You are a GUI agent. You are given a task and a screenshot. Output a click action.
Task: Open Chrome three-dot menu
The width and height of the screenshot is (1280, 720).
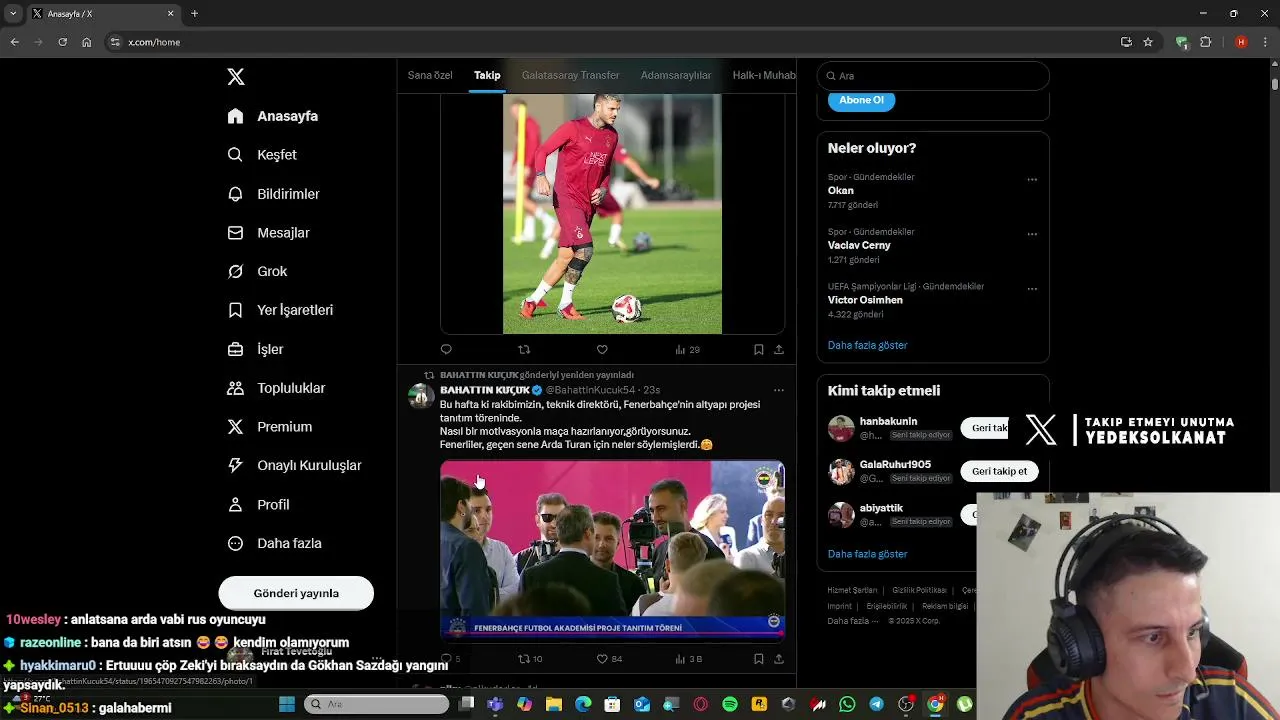[1265, 42]
